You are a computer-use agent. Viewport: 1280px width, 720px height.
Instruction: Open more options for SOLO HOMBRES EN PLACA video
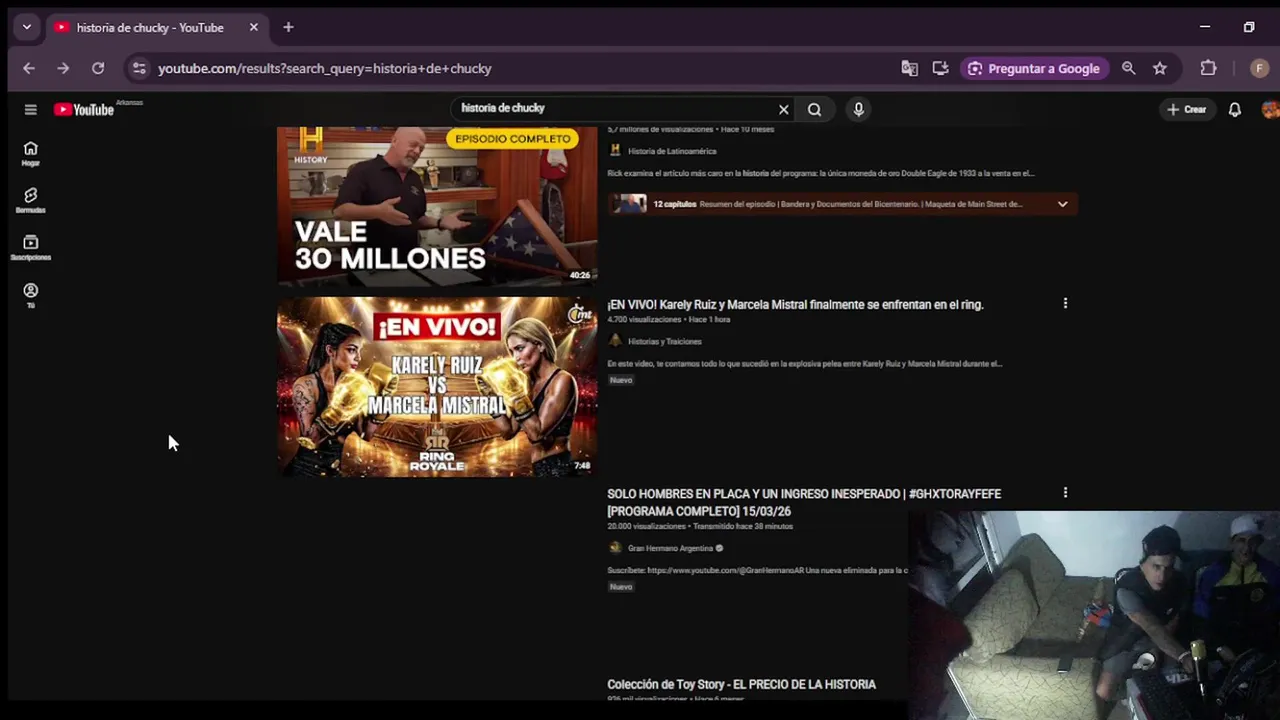pyautogui.click(x=1065, y=493)
